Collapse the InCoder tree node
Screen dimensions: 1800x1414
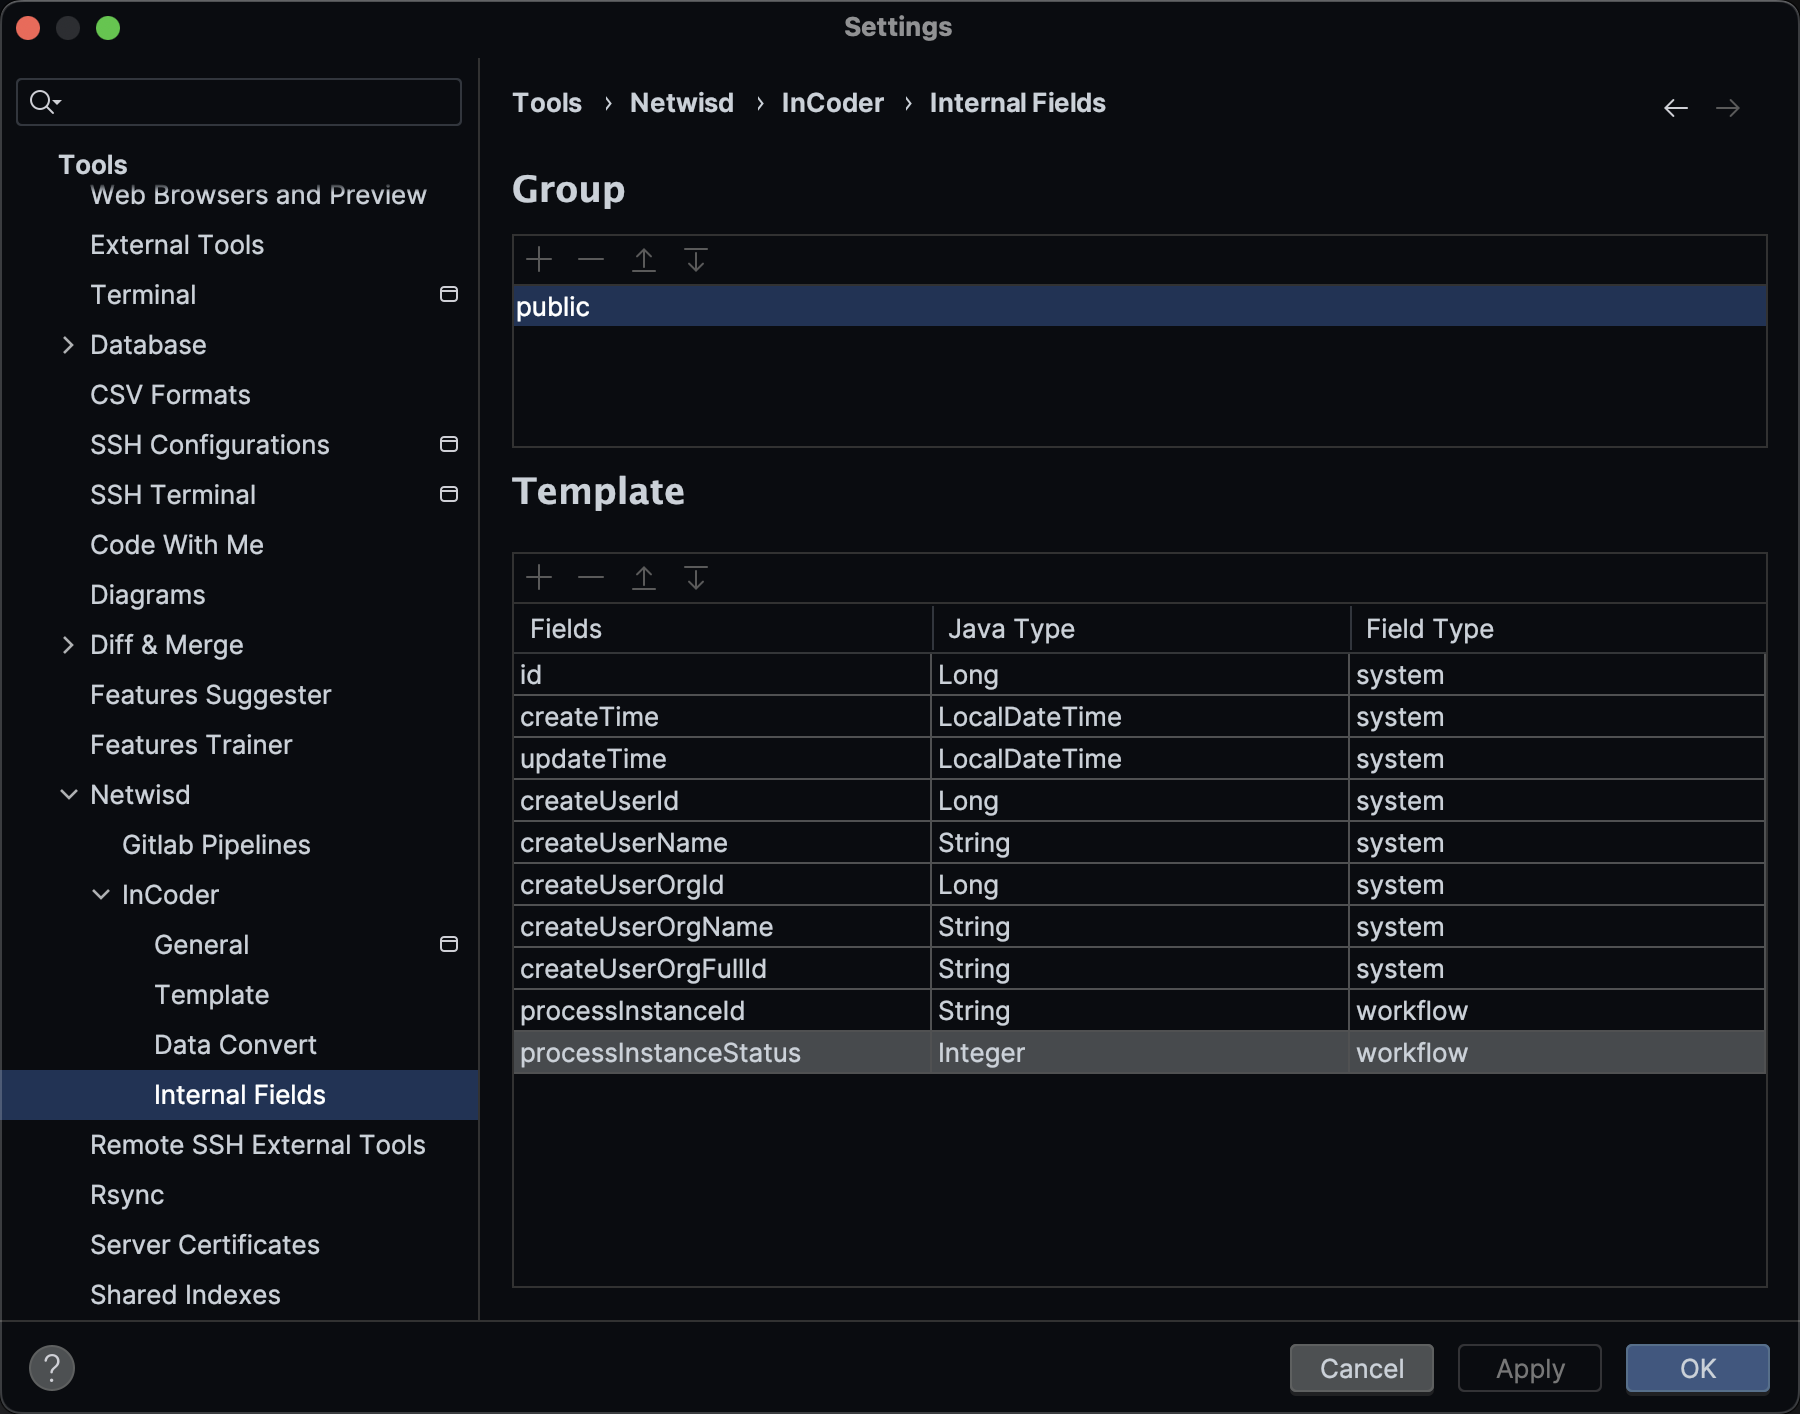click(x=101, y=895)
